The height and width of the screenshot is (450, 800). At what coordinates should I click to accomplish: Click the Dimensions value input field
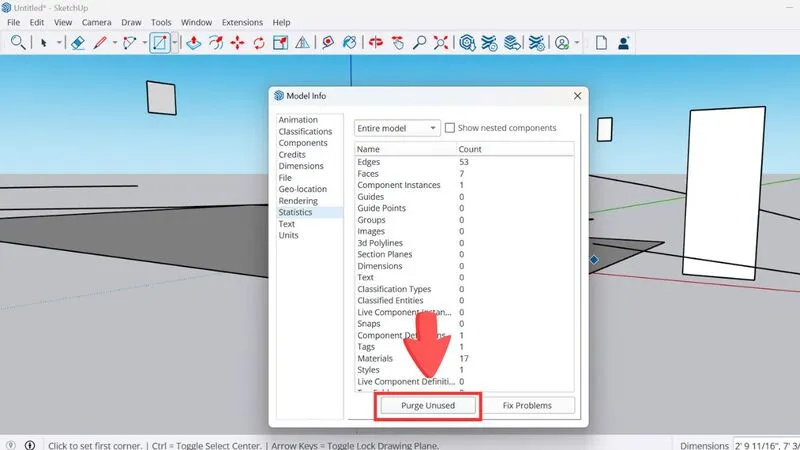767,445
